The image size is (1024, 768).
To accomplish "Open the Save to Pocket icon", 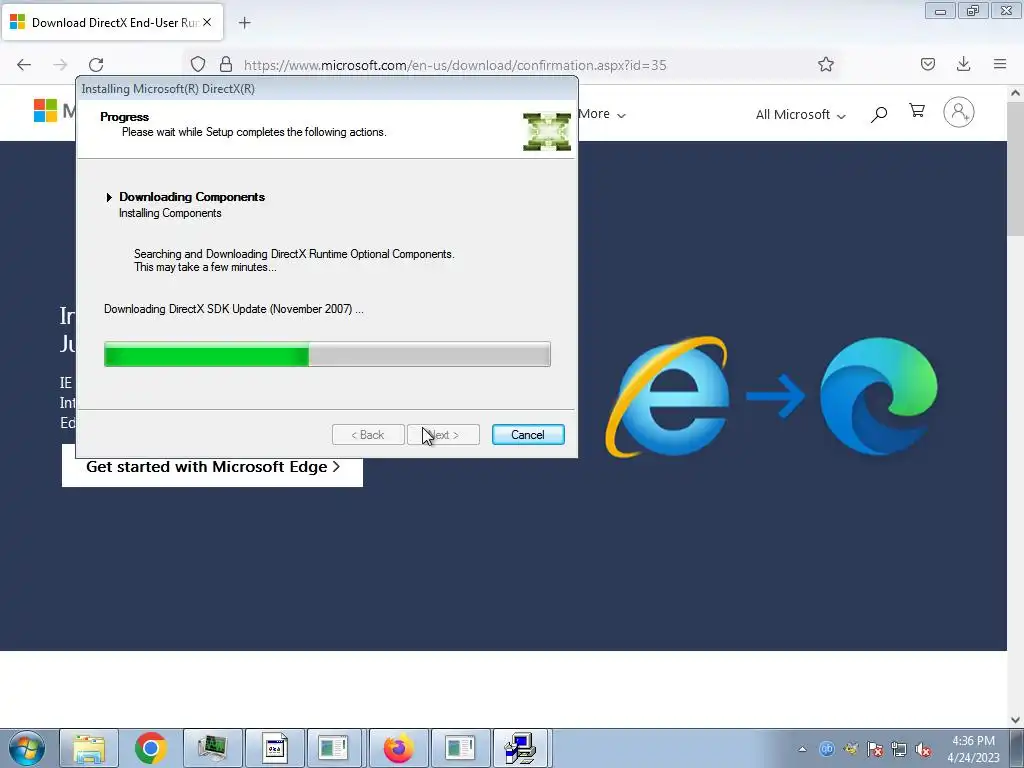I will pyautogui.click(x=927, y=64).
